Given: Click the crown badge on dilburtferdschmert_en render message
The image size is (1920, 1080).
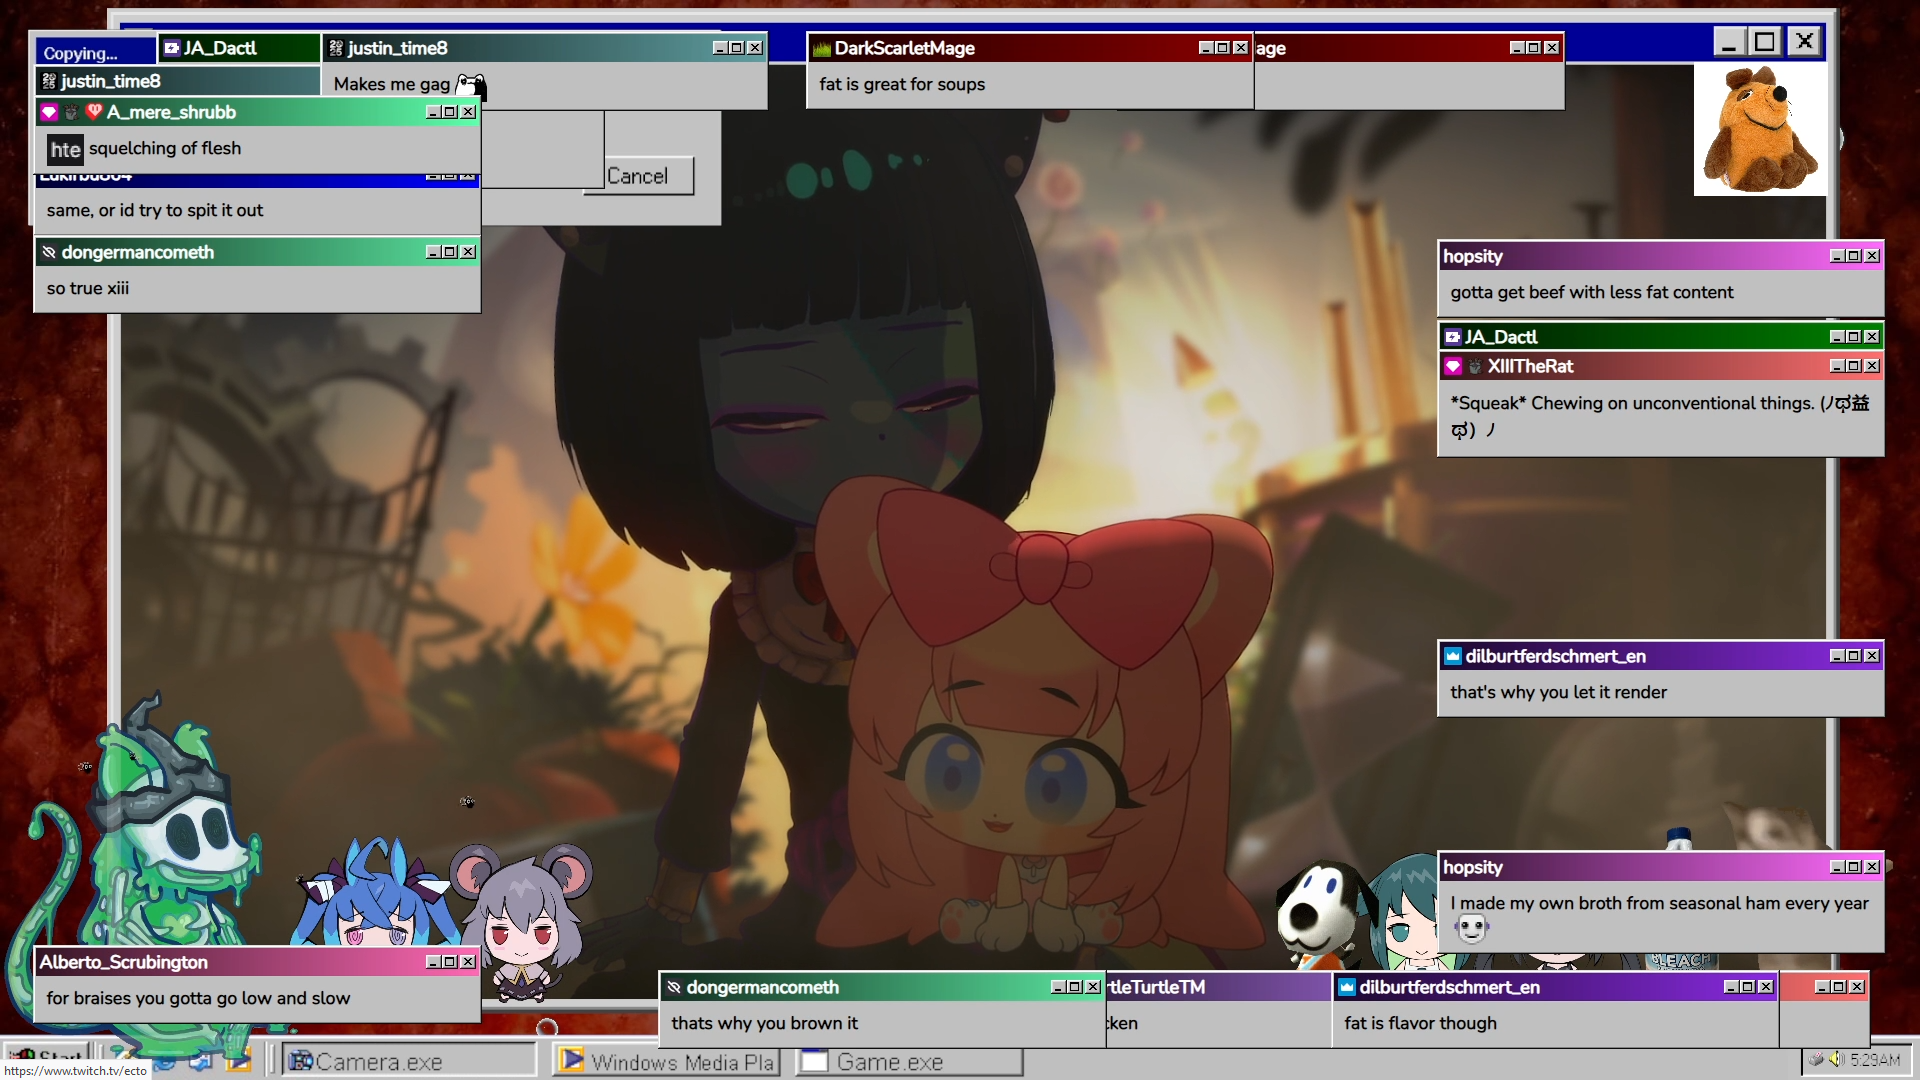Looking at the screenshot, I should [x=1453, y=656].
